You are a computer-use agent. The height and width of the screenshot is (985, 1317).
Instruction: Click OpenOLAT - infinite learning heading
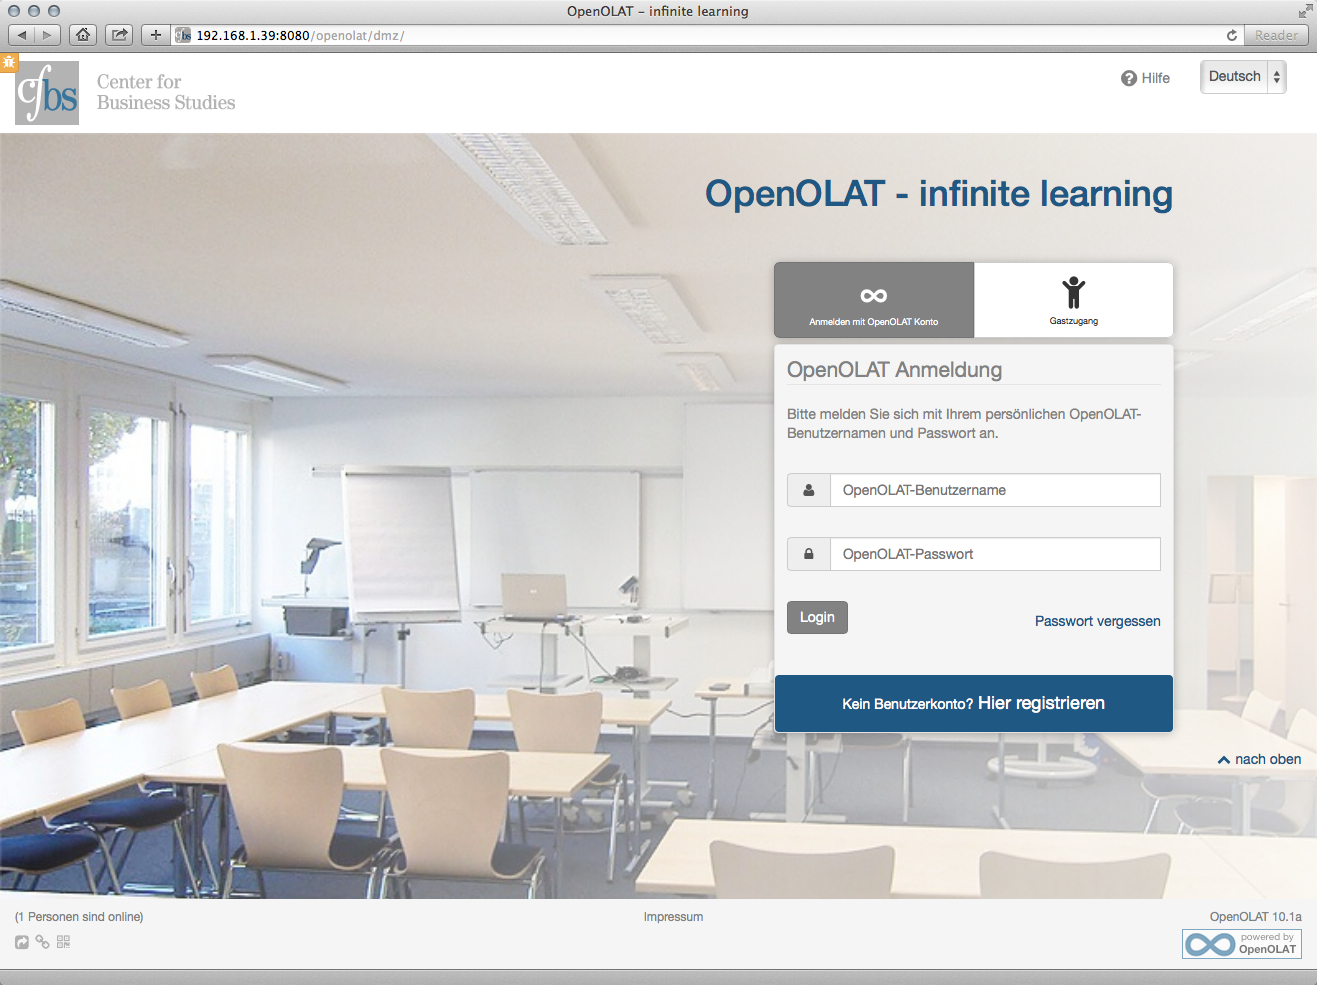pyautogui.click(x=938, y=194)
